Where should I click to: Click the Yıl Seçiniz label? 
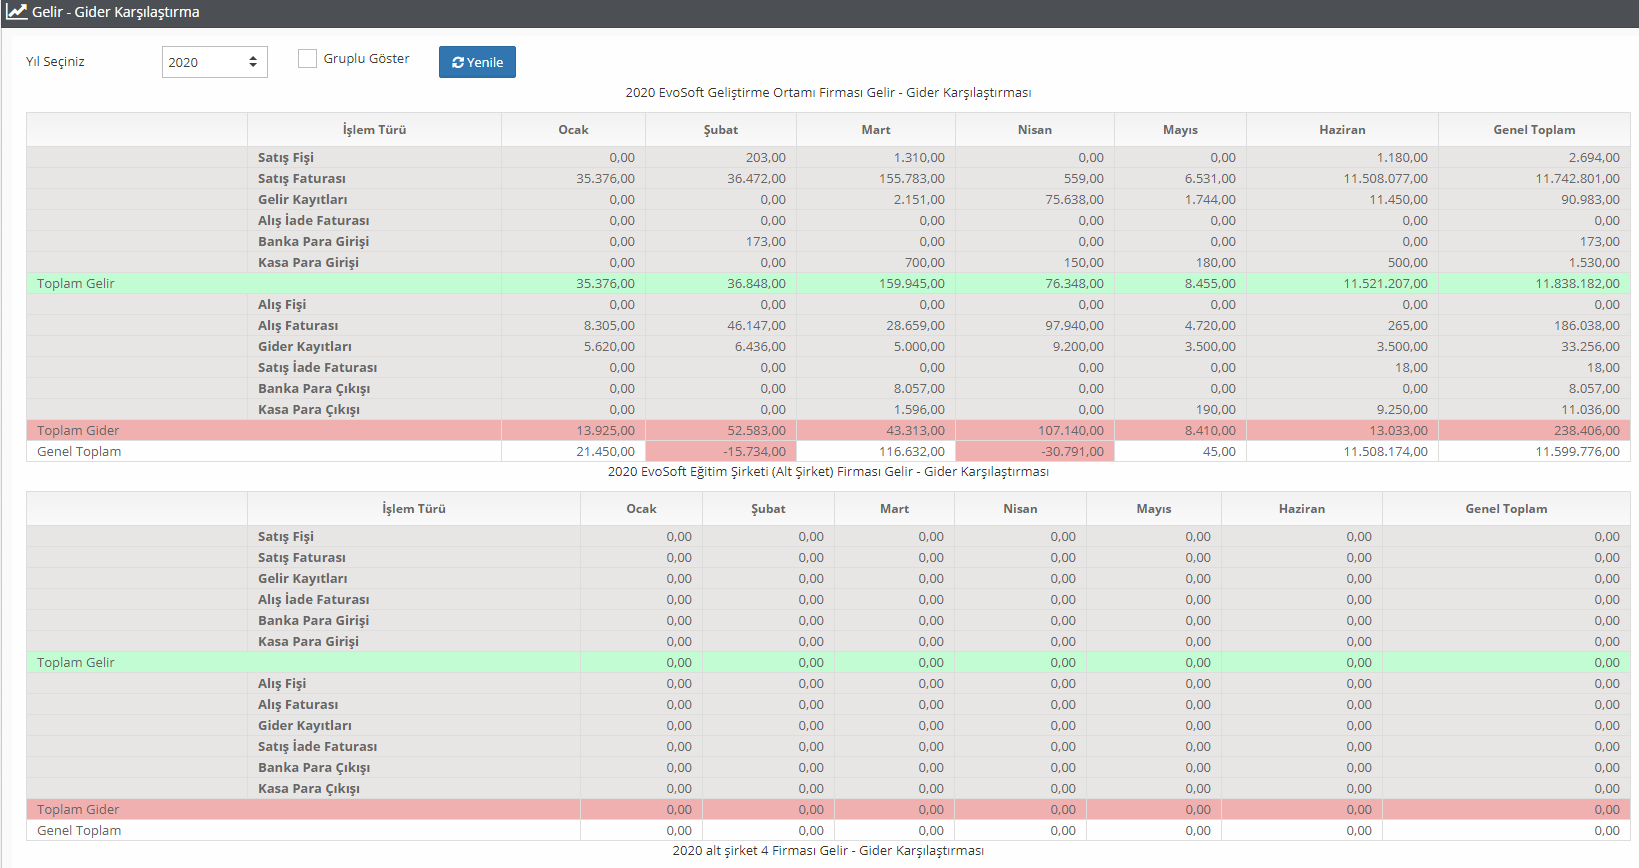tap(55, 62)
